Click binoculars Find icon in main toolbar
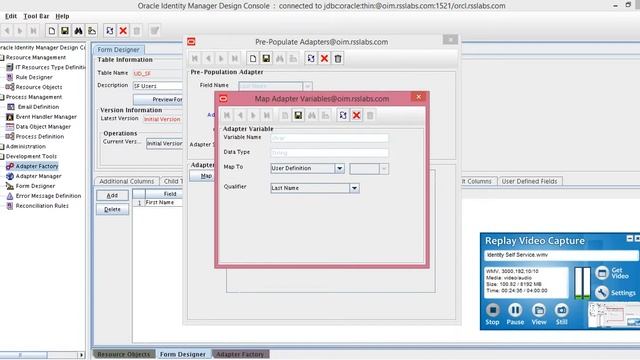The height and width of the screenshot is (360, 640). (x=78, y=31)
